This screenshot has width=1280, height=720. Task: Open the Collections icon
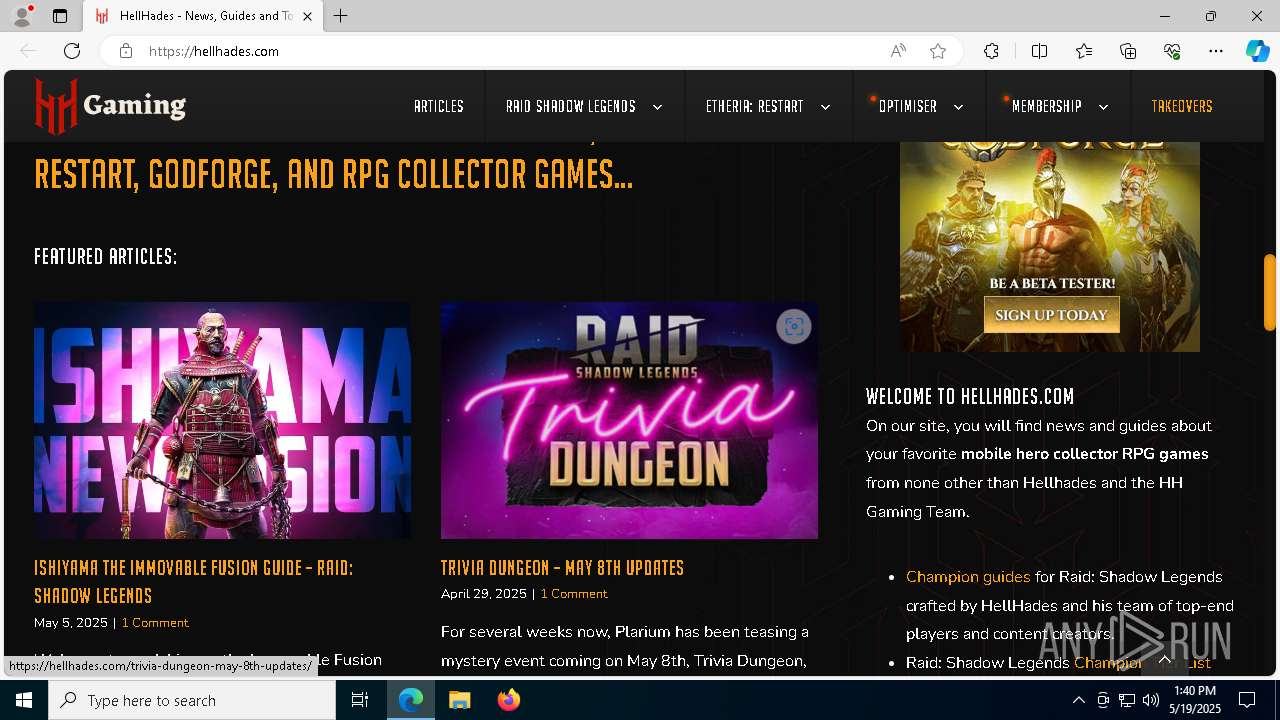(x=1128, y=51)
